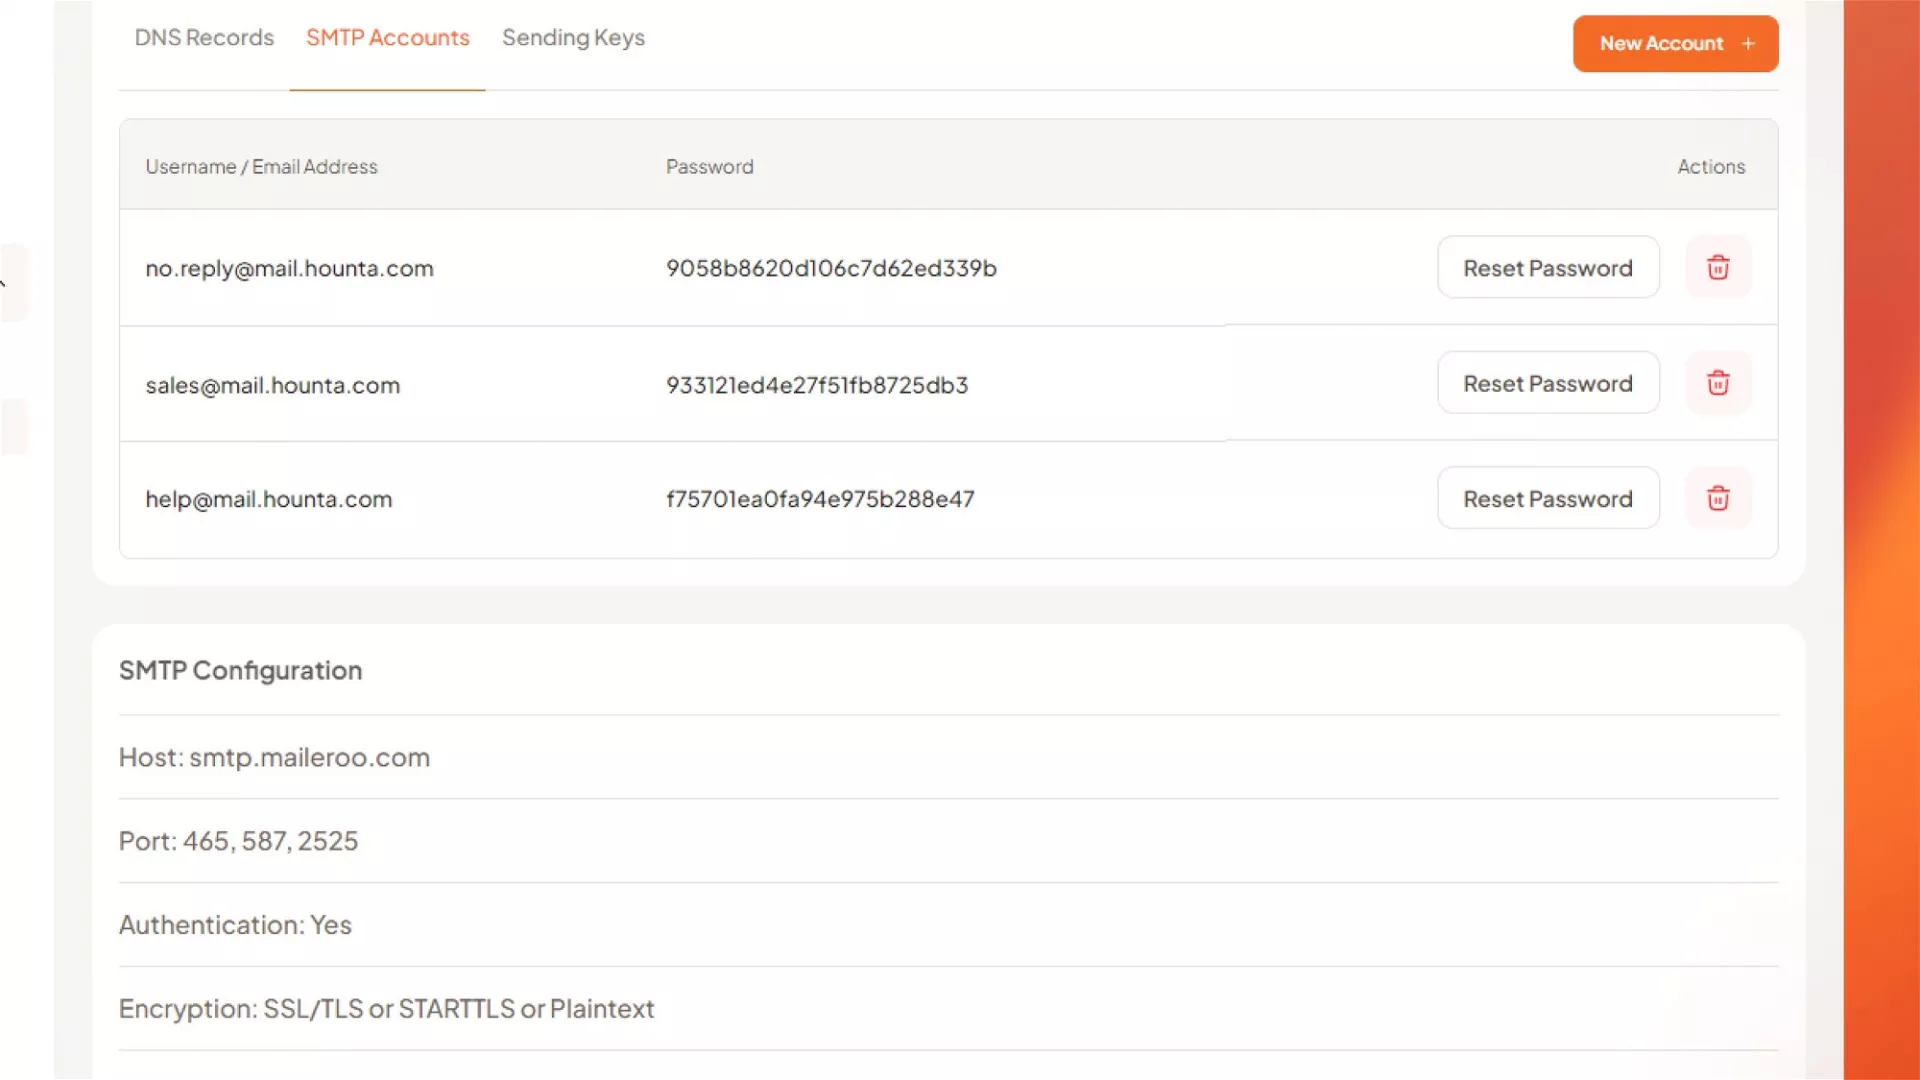Delete the no.reply@mail.hounta.com account
Image resolution: width=1920 pixels, height=1080 pixels.
(1718, 267)
